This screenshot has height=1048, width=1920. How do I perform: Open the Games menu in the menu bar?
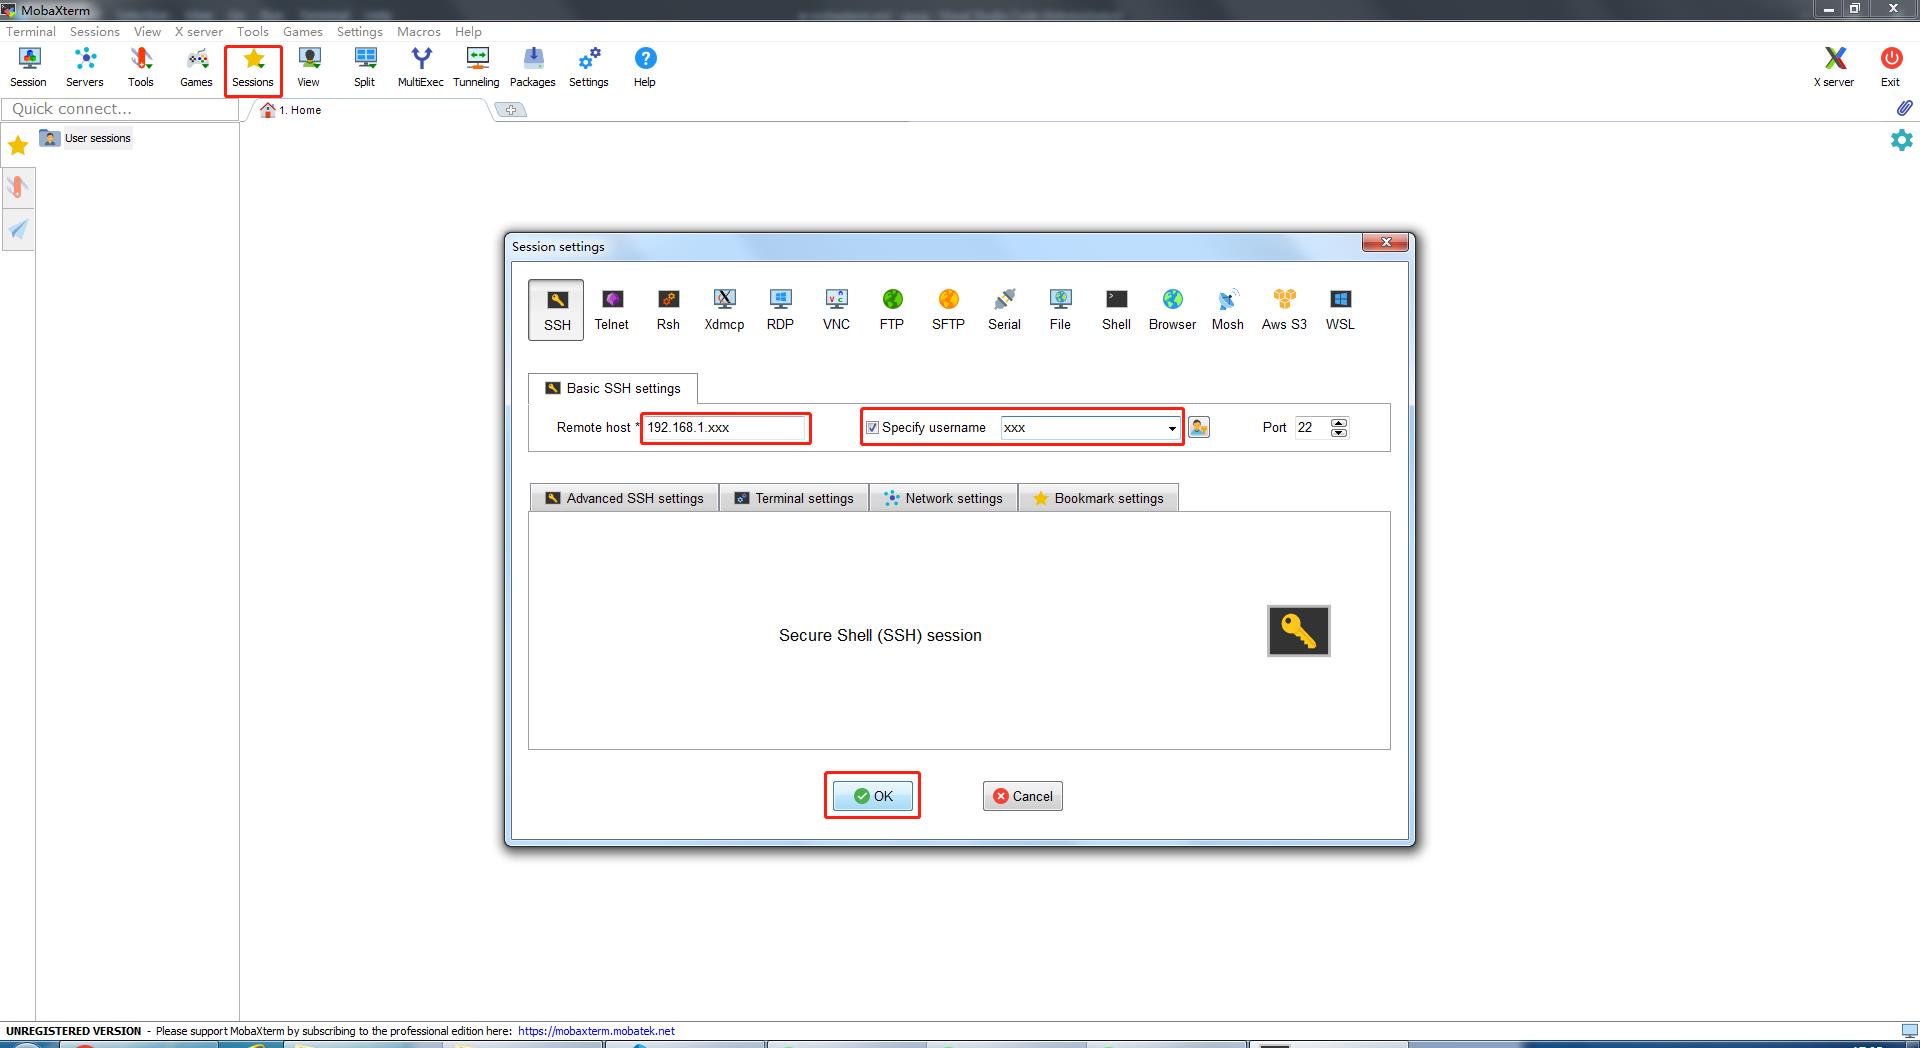(303, 31)
